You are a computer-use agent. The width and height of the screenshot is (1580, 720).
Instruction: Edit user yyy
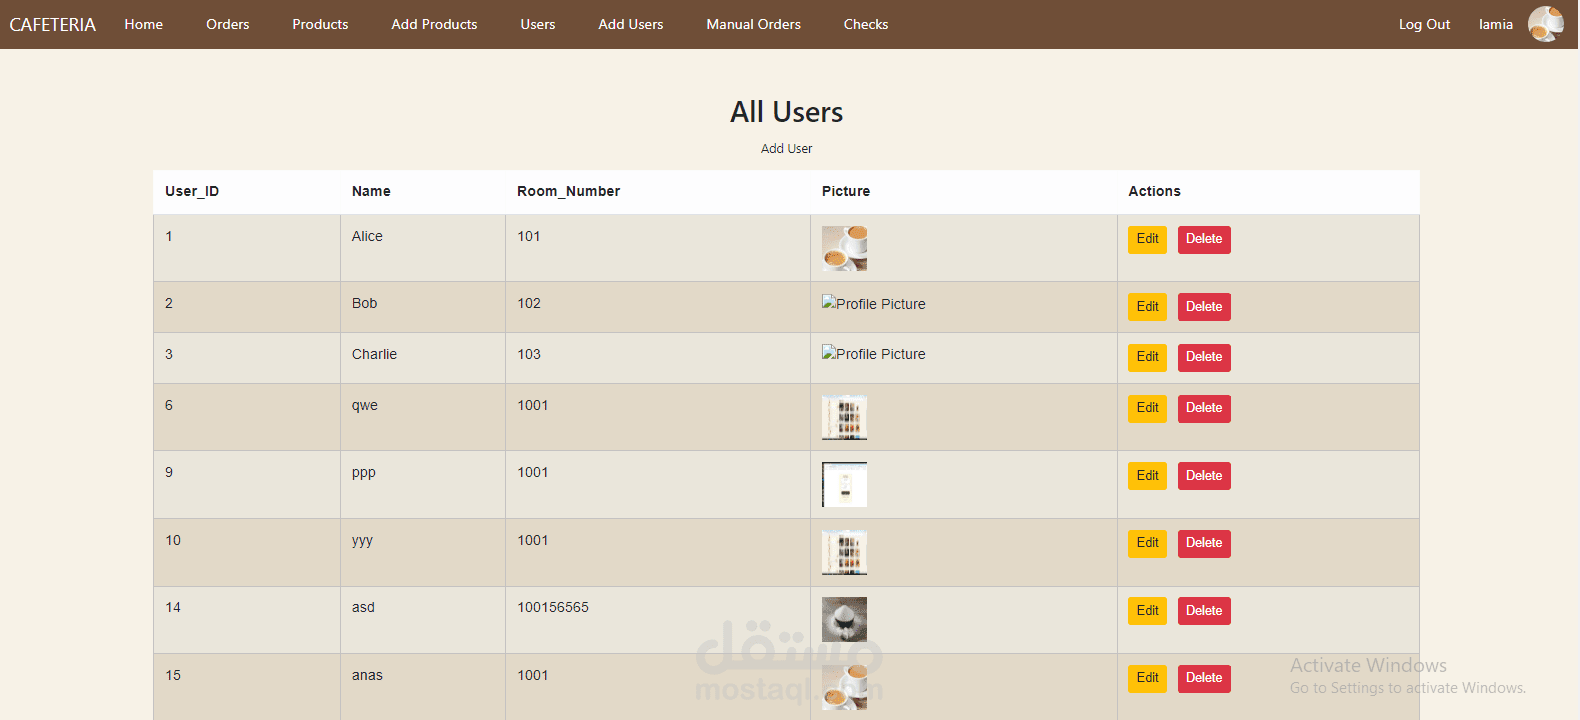tap(1147, 543)
